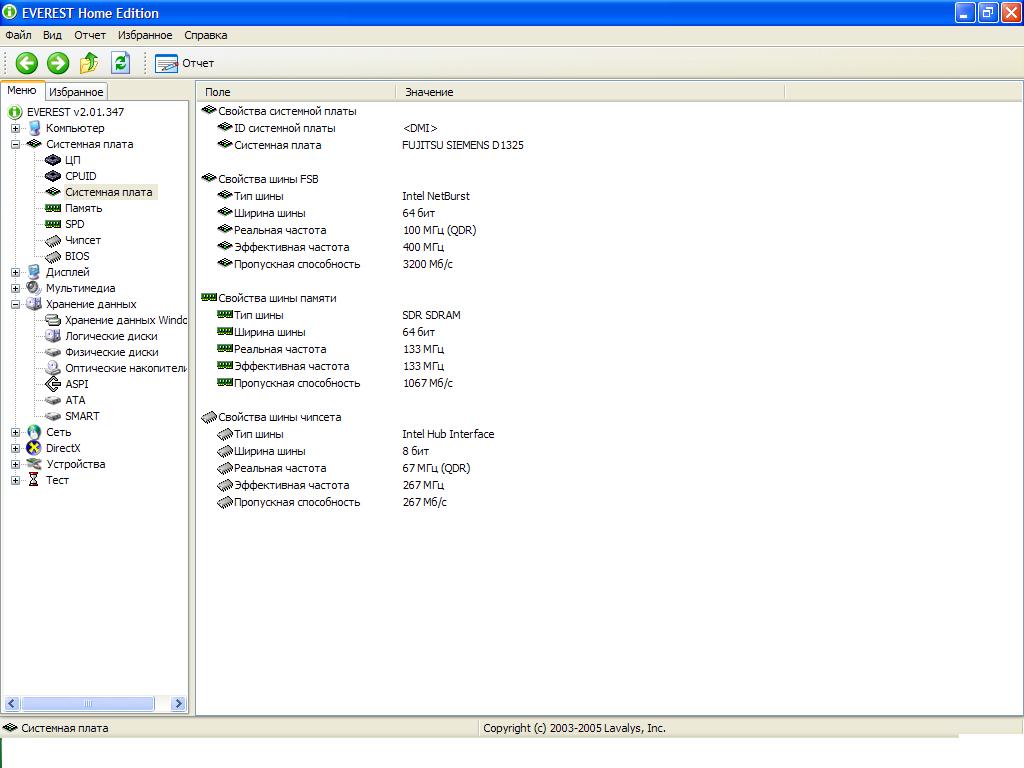Open the Отчет report toolbar button

[x=185, y=63]
